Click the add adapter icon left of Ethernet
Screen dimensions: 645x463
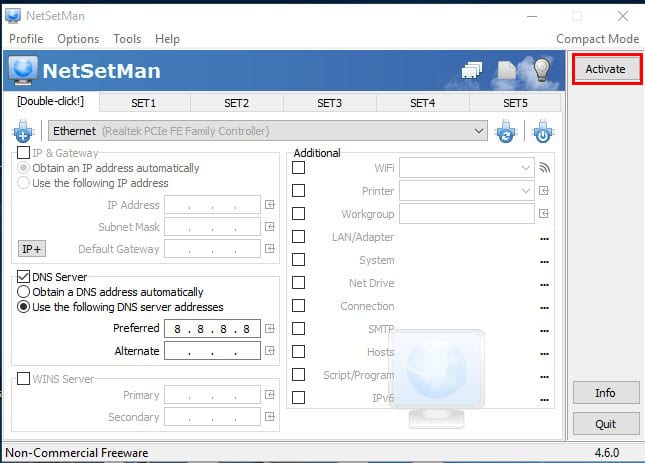point(23,131)
